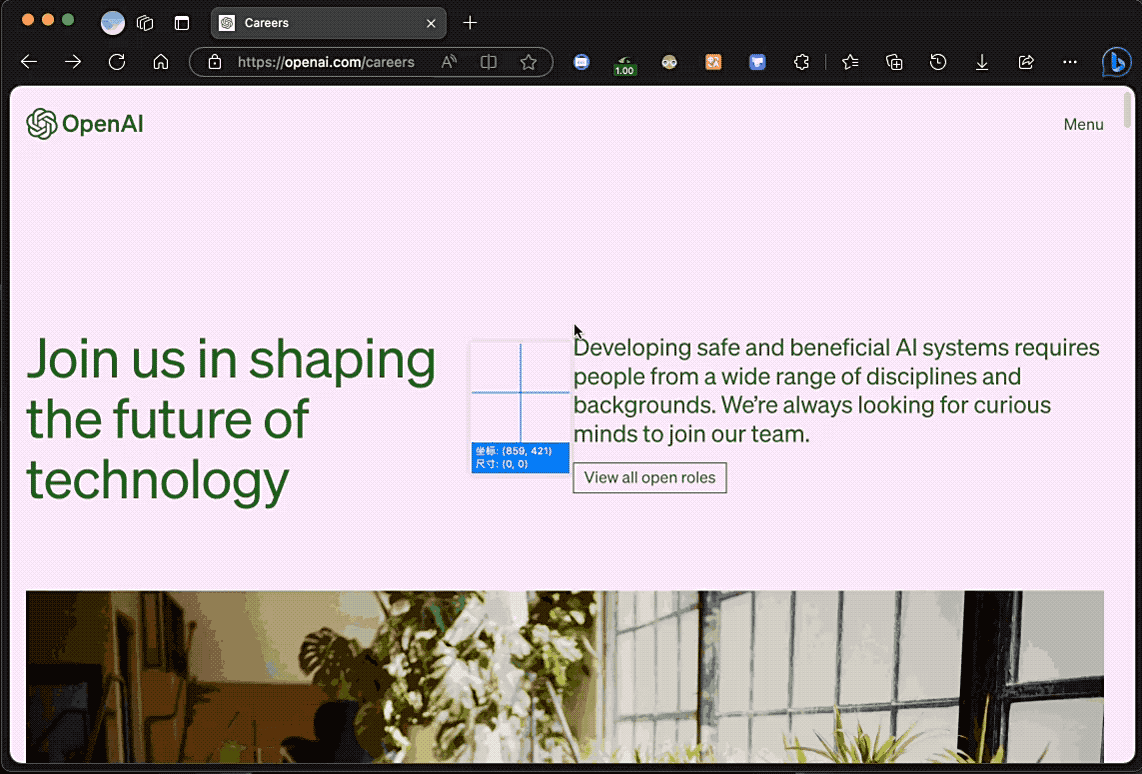Click heading 'Join us in shaping'

click(x=231, y=359)
